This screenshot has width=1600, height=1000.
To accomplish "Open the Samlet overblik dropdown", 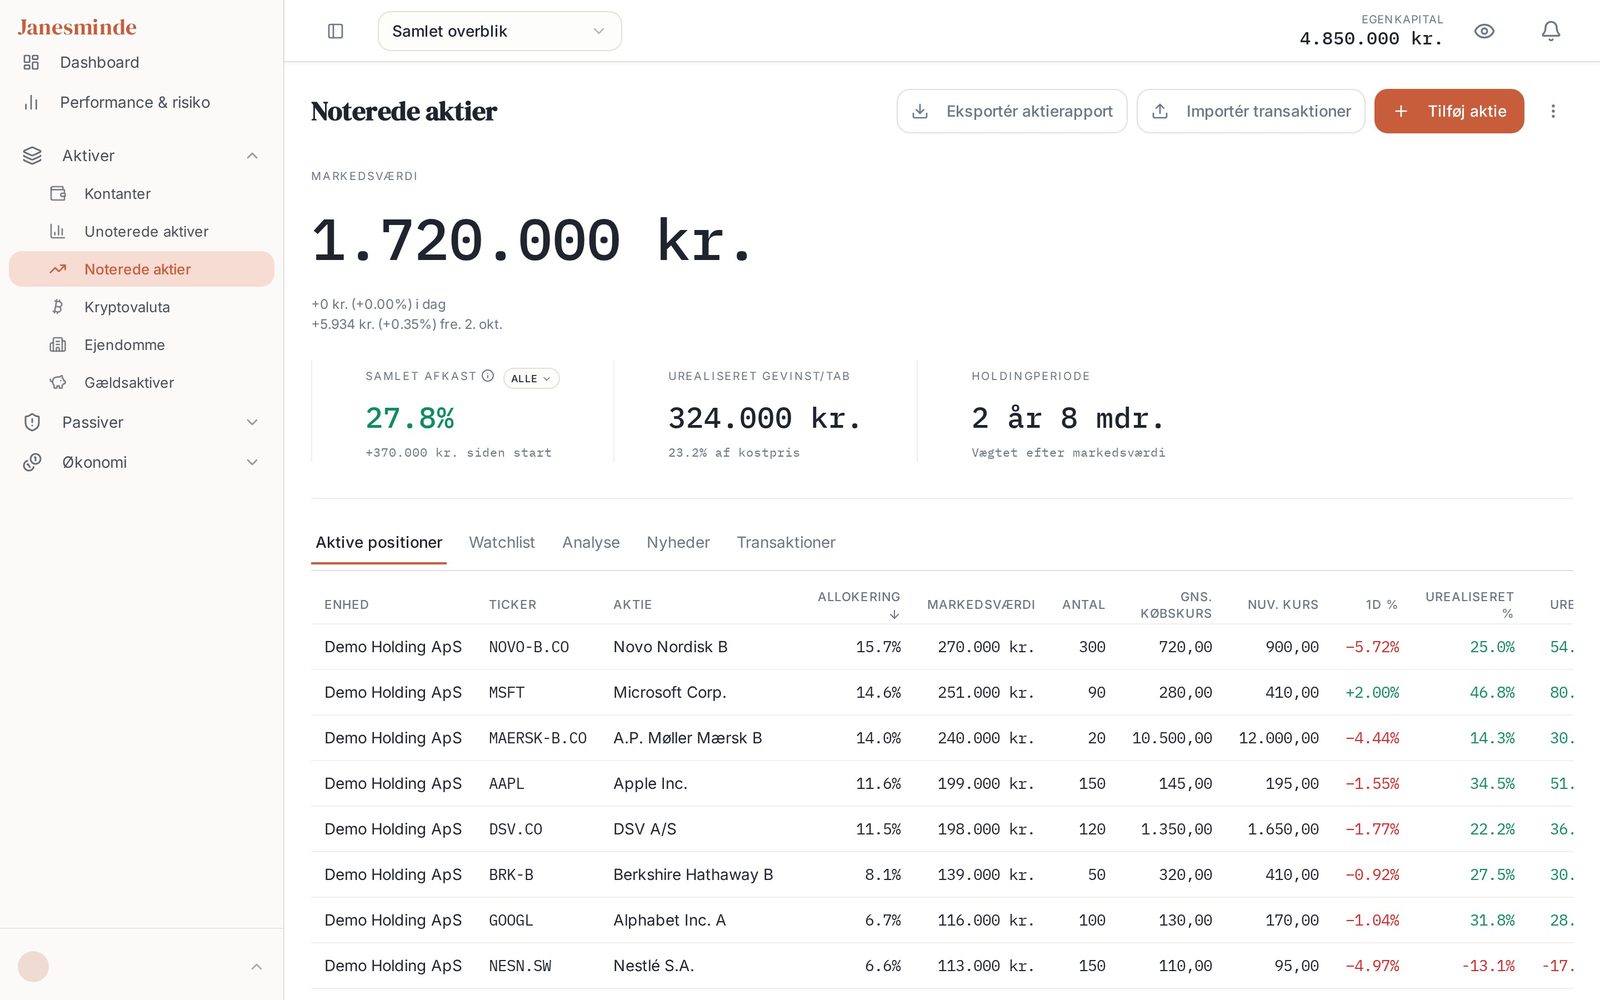I will (x=499, y=31).
